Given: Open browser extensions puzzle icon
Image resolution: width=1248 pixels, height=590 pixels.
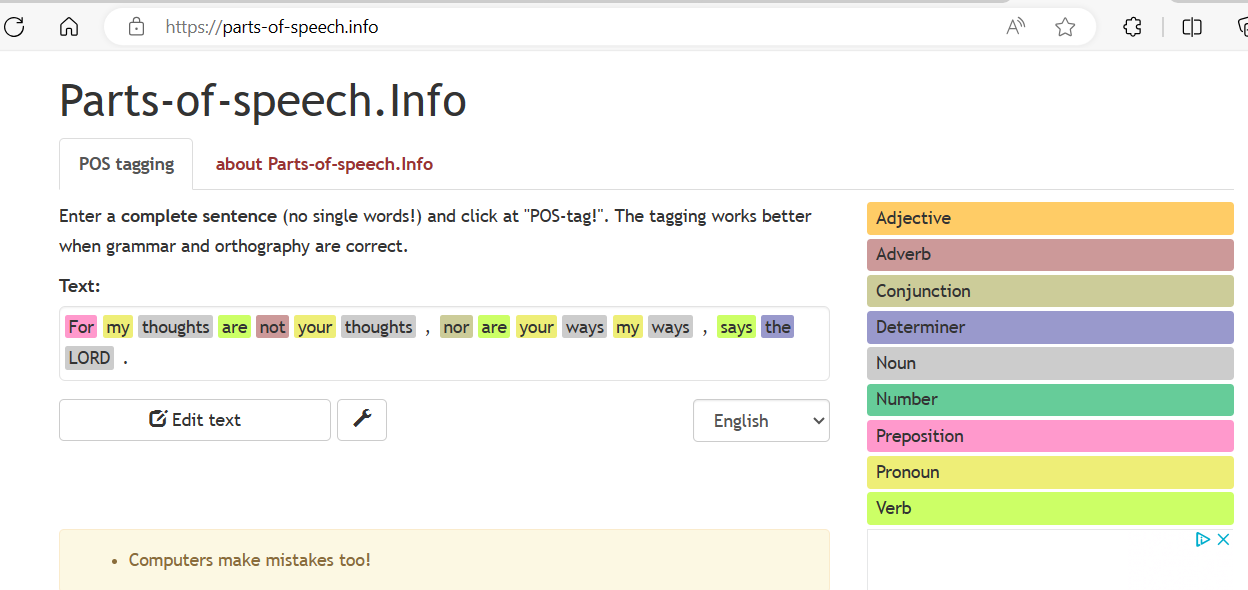Looking at the screenshot, I should coord(1132,27).
